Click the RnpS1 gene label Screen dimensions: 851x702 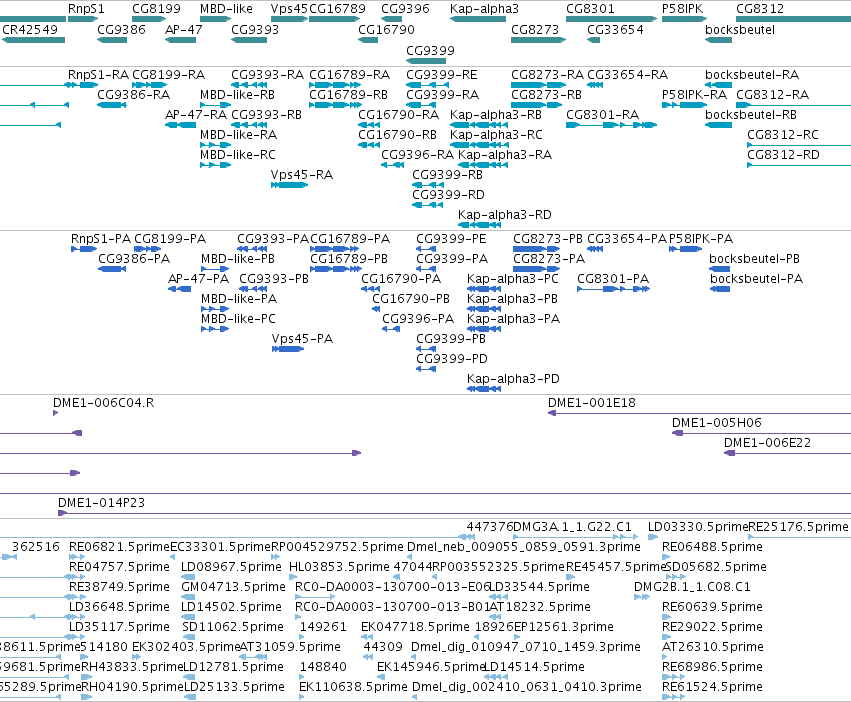(86, 9)
